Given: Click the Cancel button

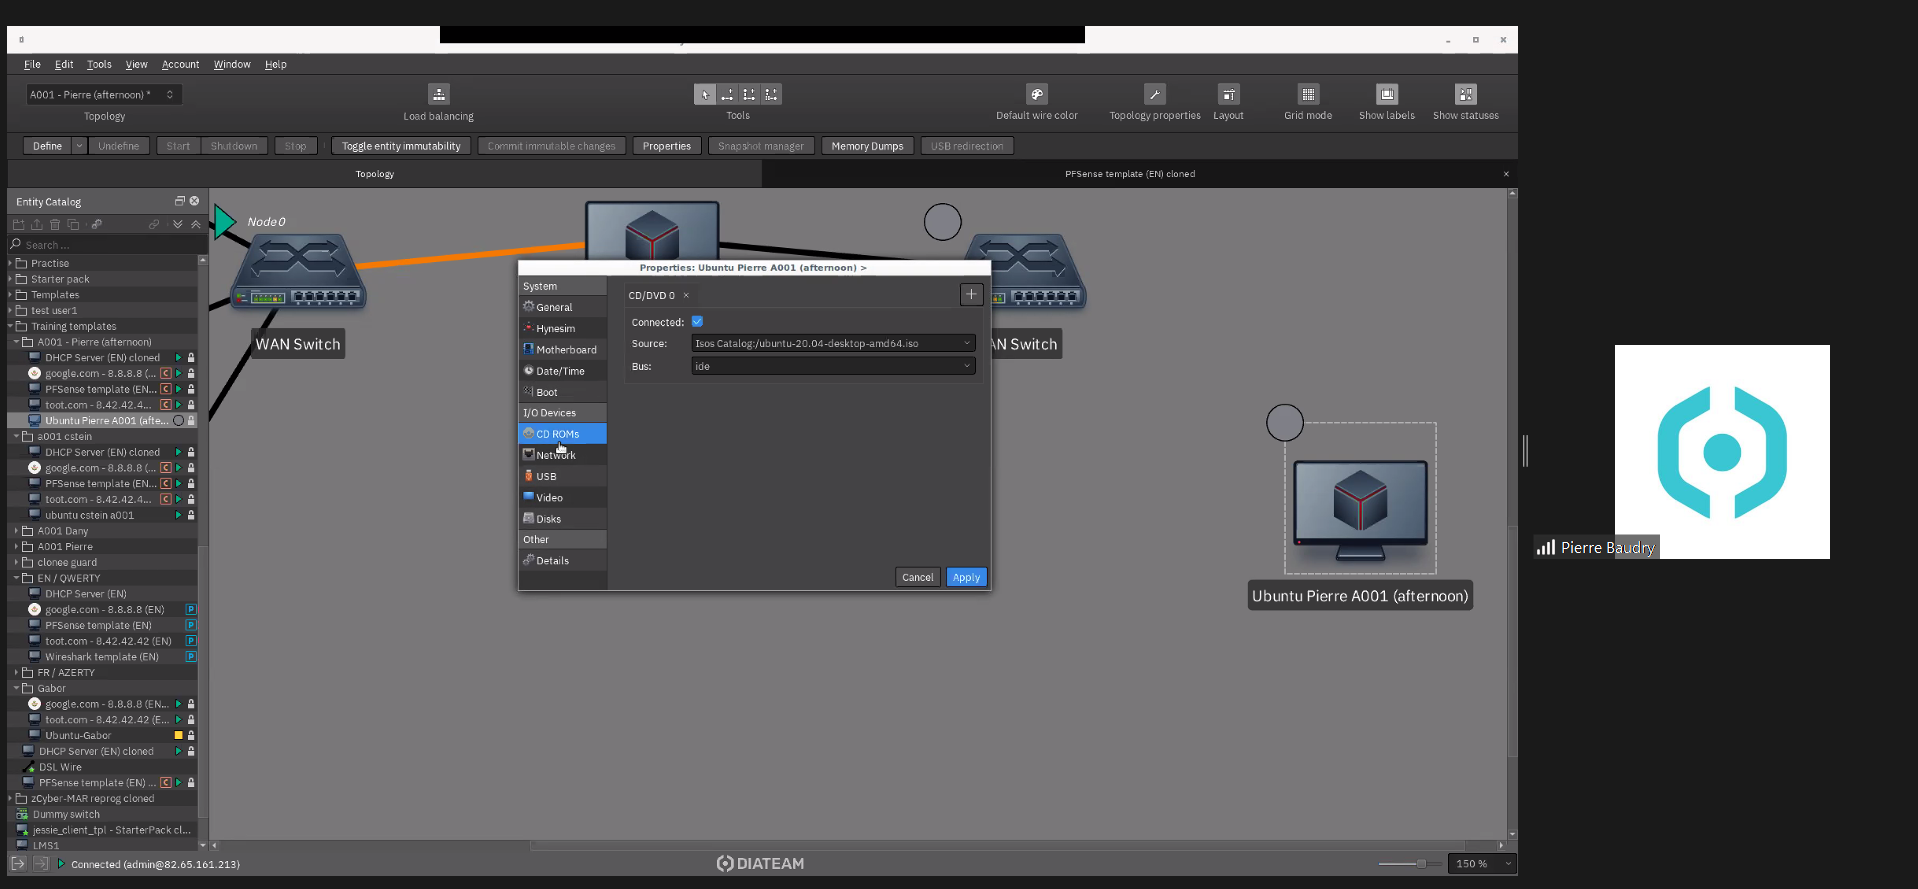Looking at the screenshot, I should coord(917,577).
